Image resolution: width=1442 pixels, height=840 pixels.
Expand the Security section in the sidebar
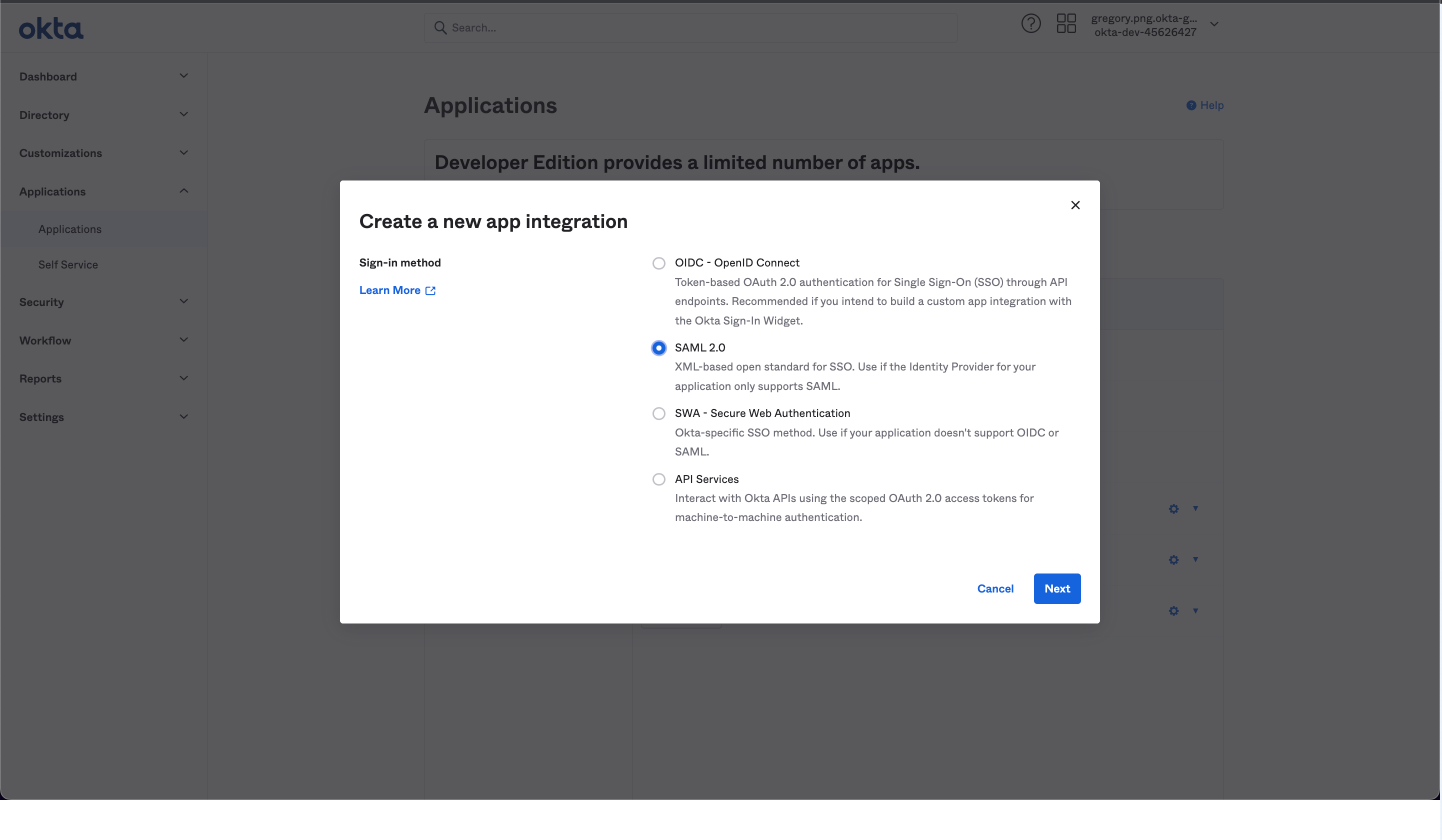coord(100,301)
